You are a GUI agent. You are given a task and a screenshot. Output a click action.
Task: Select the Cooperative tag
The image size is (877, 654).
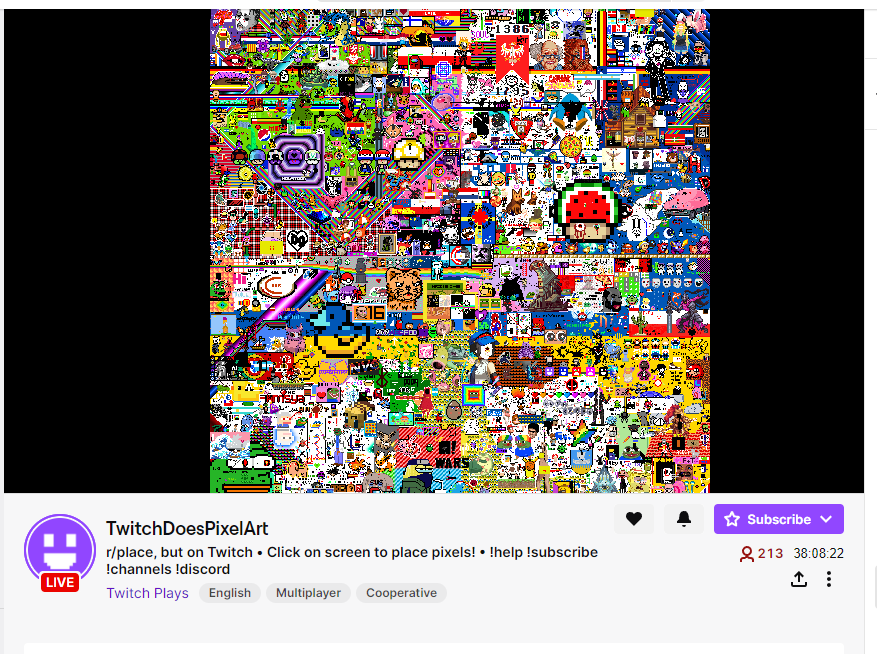pos(401,593)
